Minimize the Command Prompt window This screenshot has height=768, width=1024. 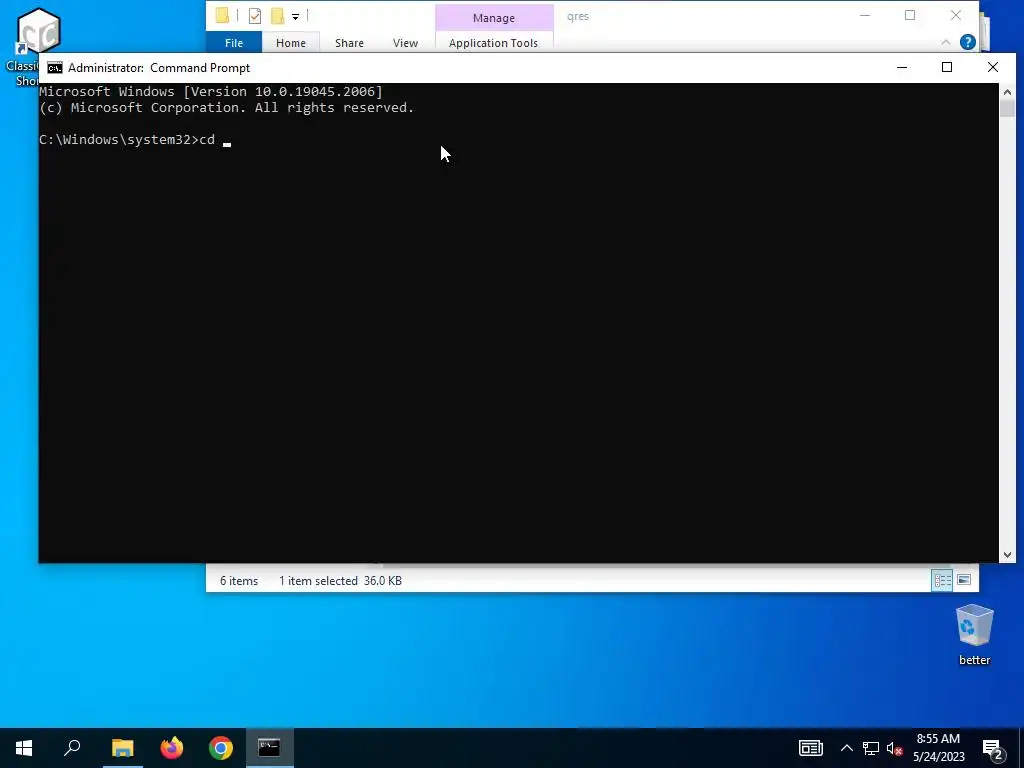(x=902, y=67)
